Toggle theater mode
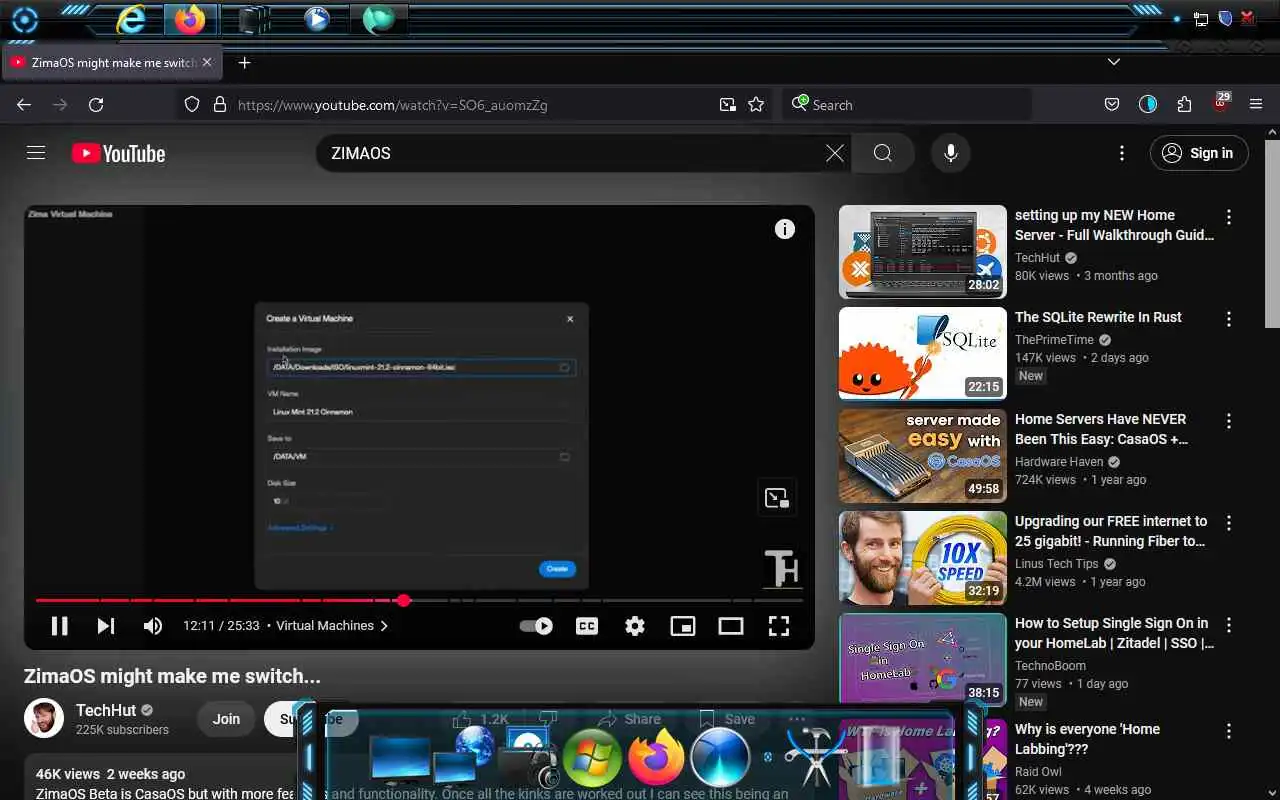 (731, 626)
